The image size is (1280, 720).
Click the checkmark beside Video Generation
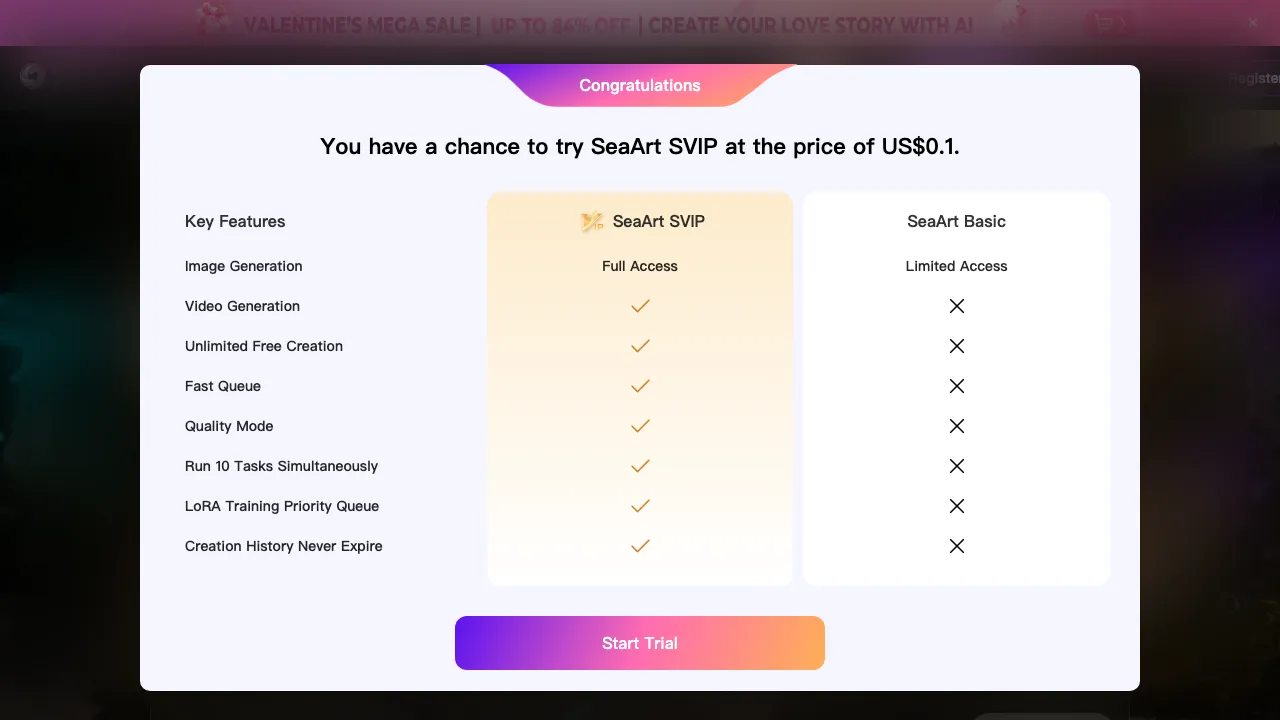click(x=640, y=306)
